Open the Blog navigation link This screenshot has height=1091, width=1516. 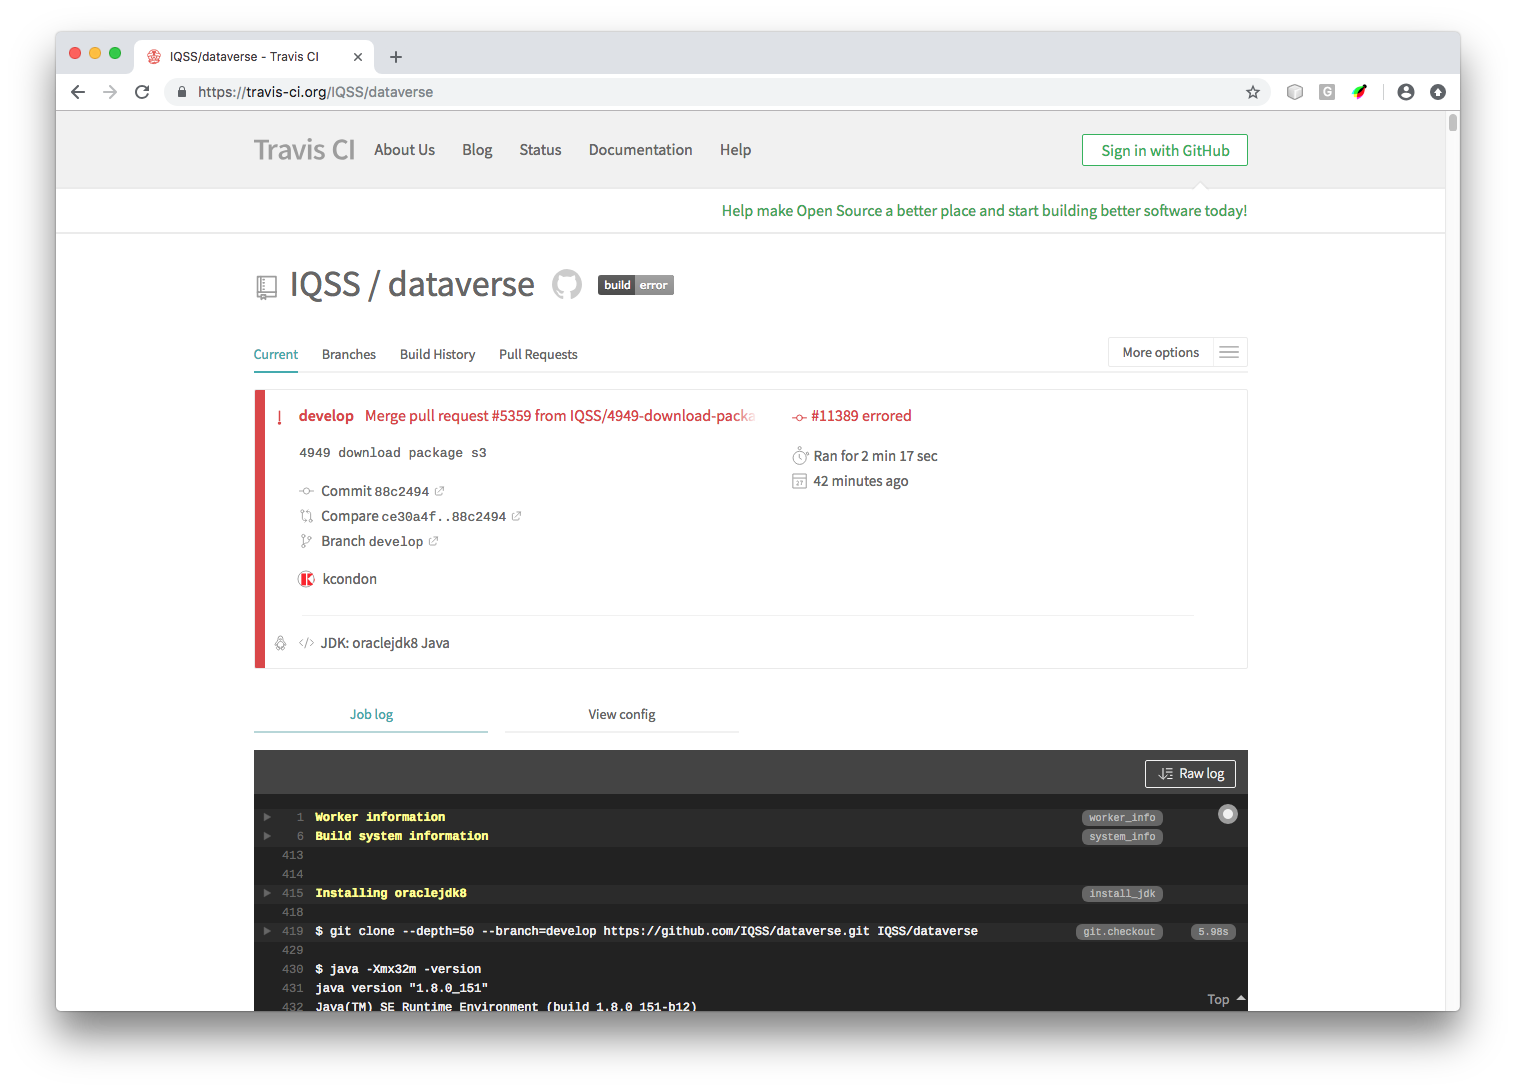coord(477,150)
